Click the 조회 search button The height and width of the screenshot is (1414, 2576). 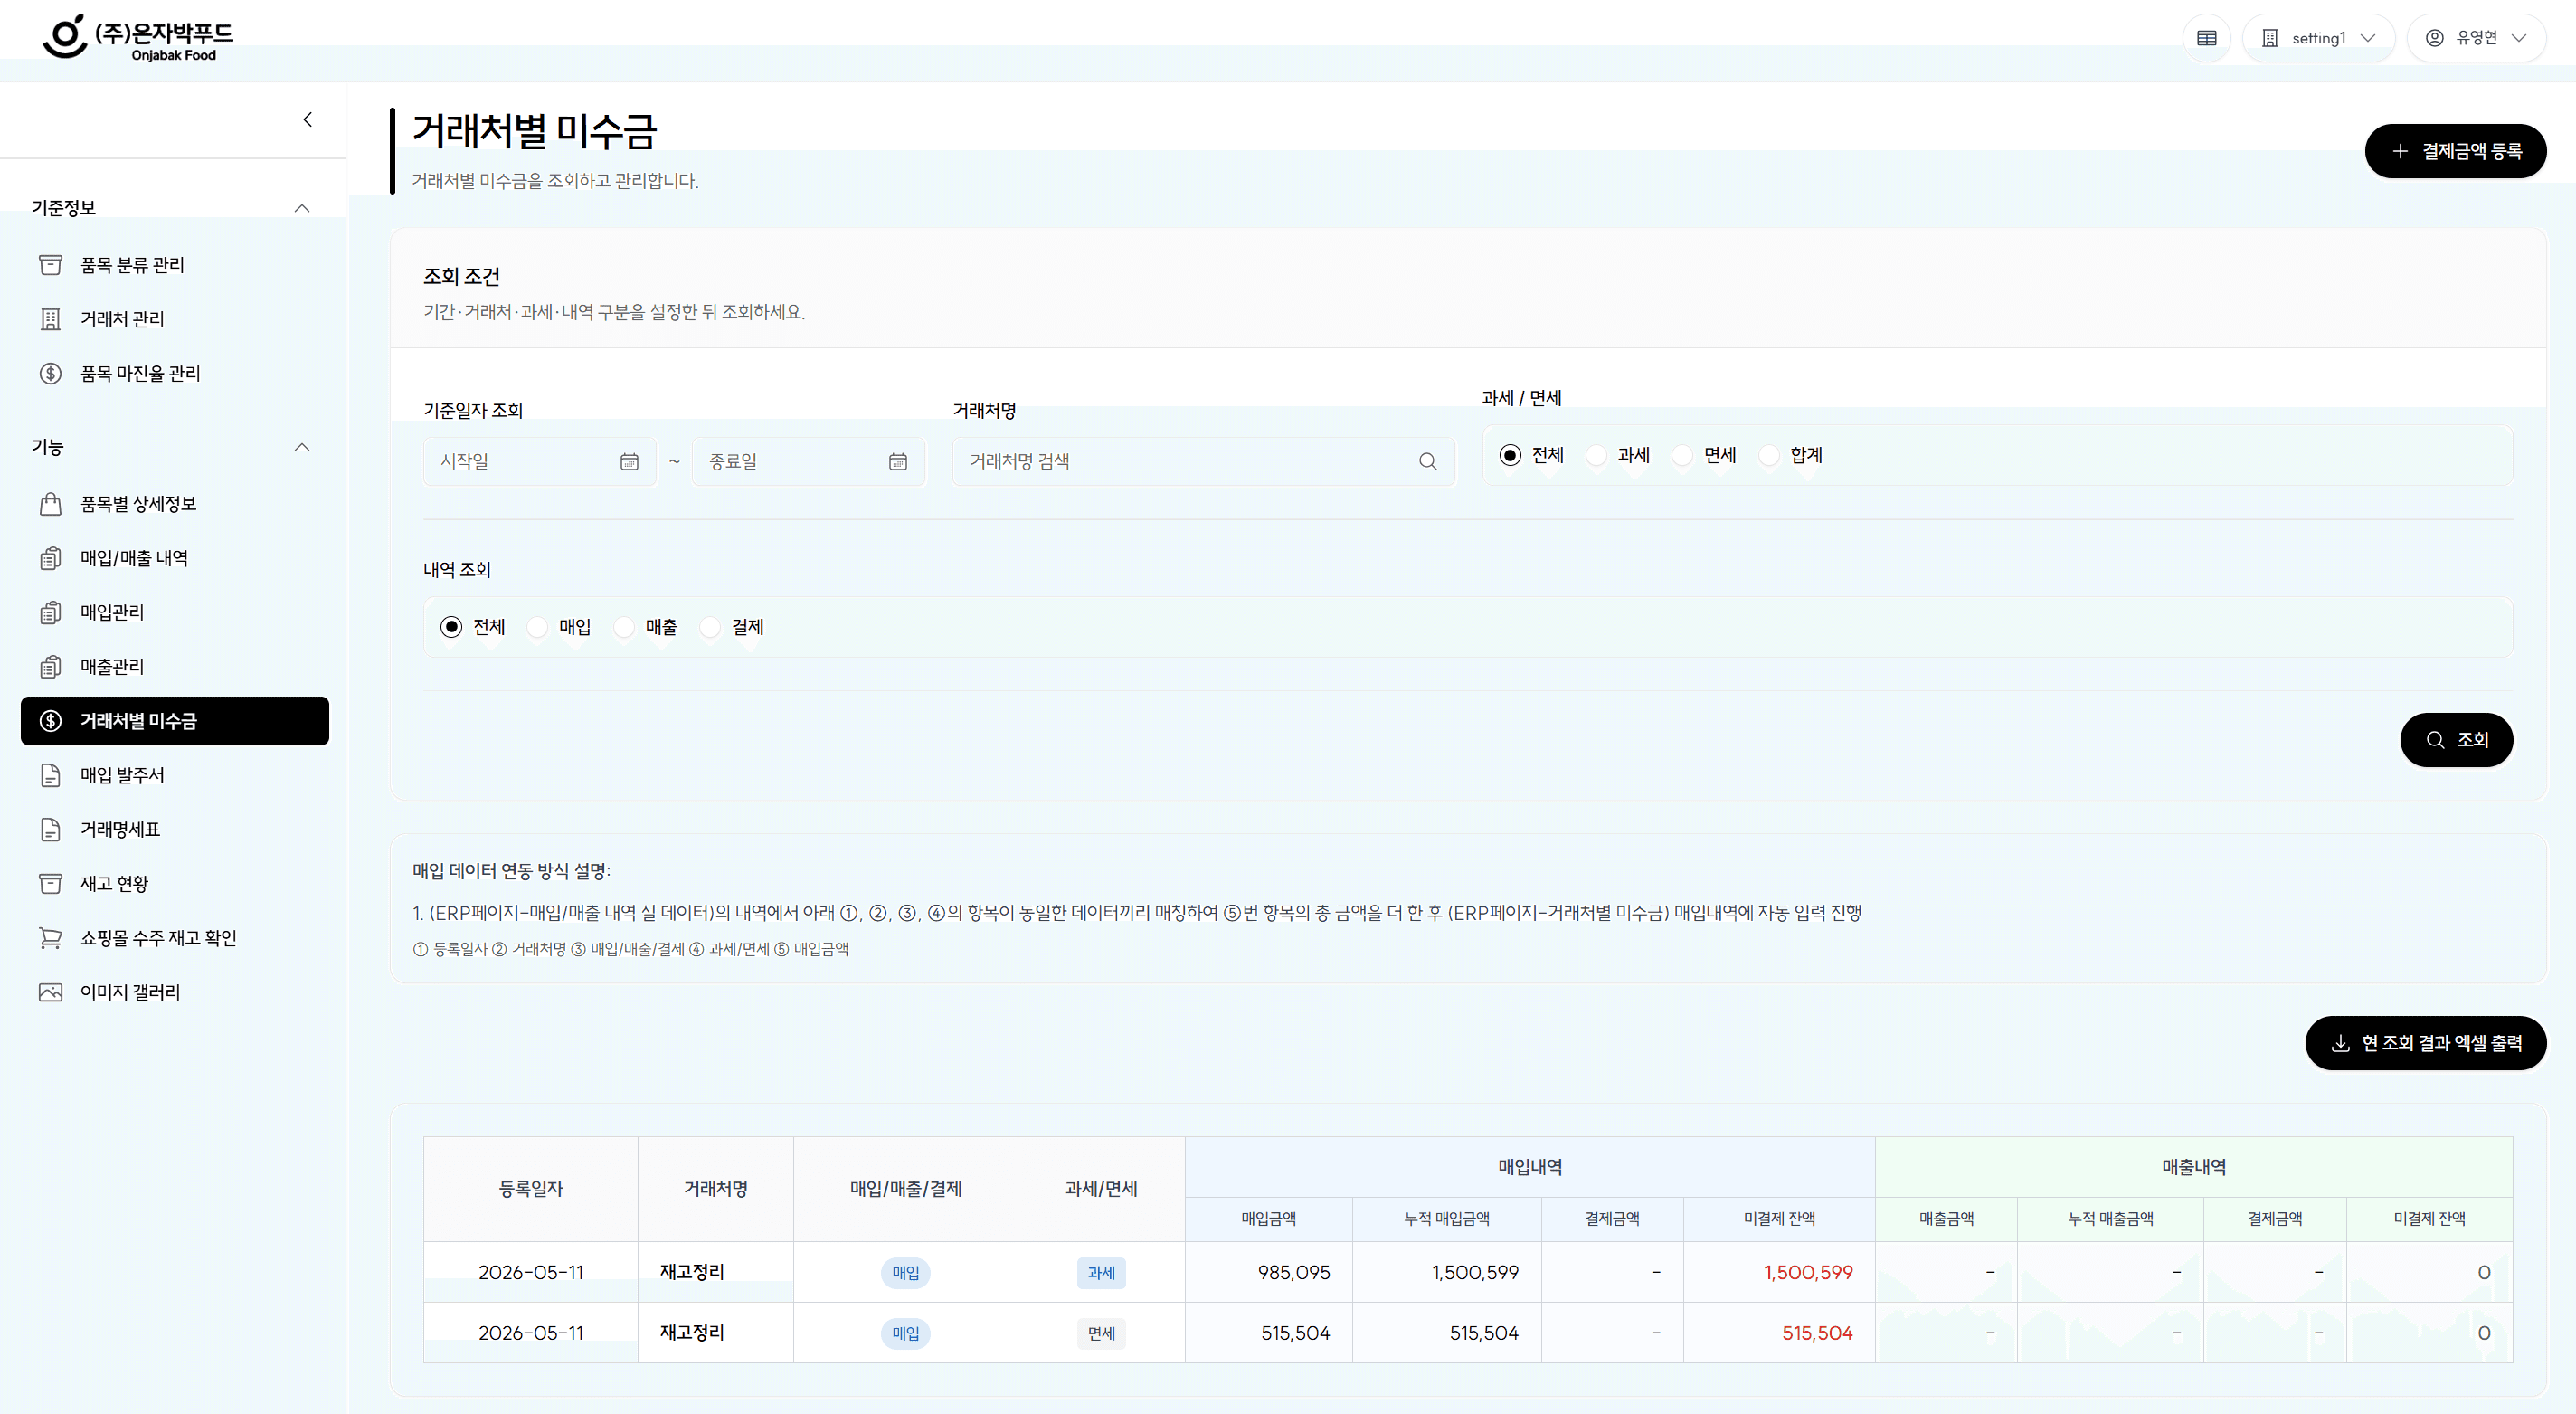tap(2456, 740)
